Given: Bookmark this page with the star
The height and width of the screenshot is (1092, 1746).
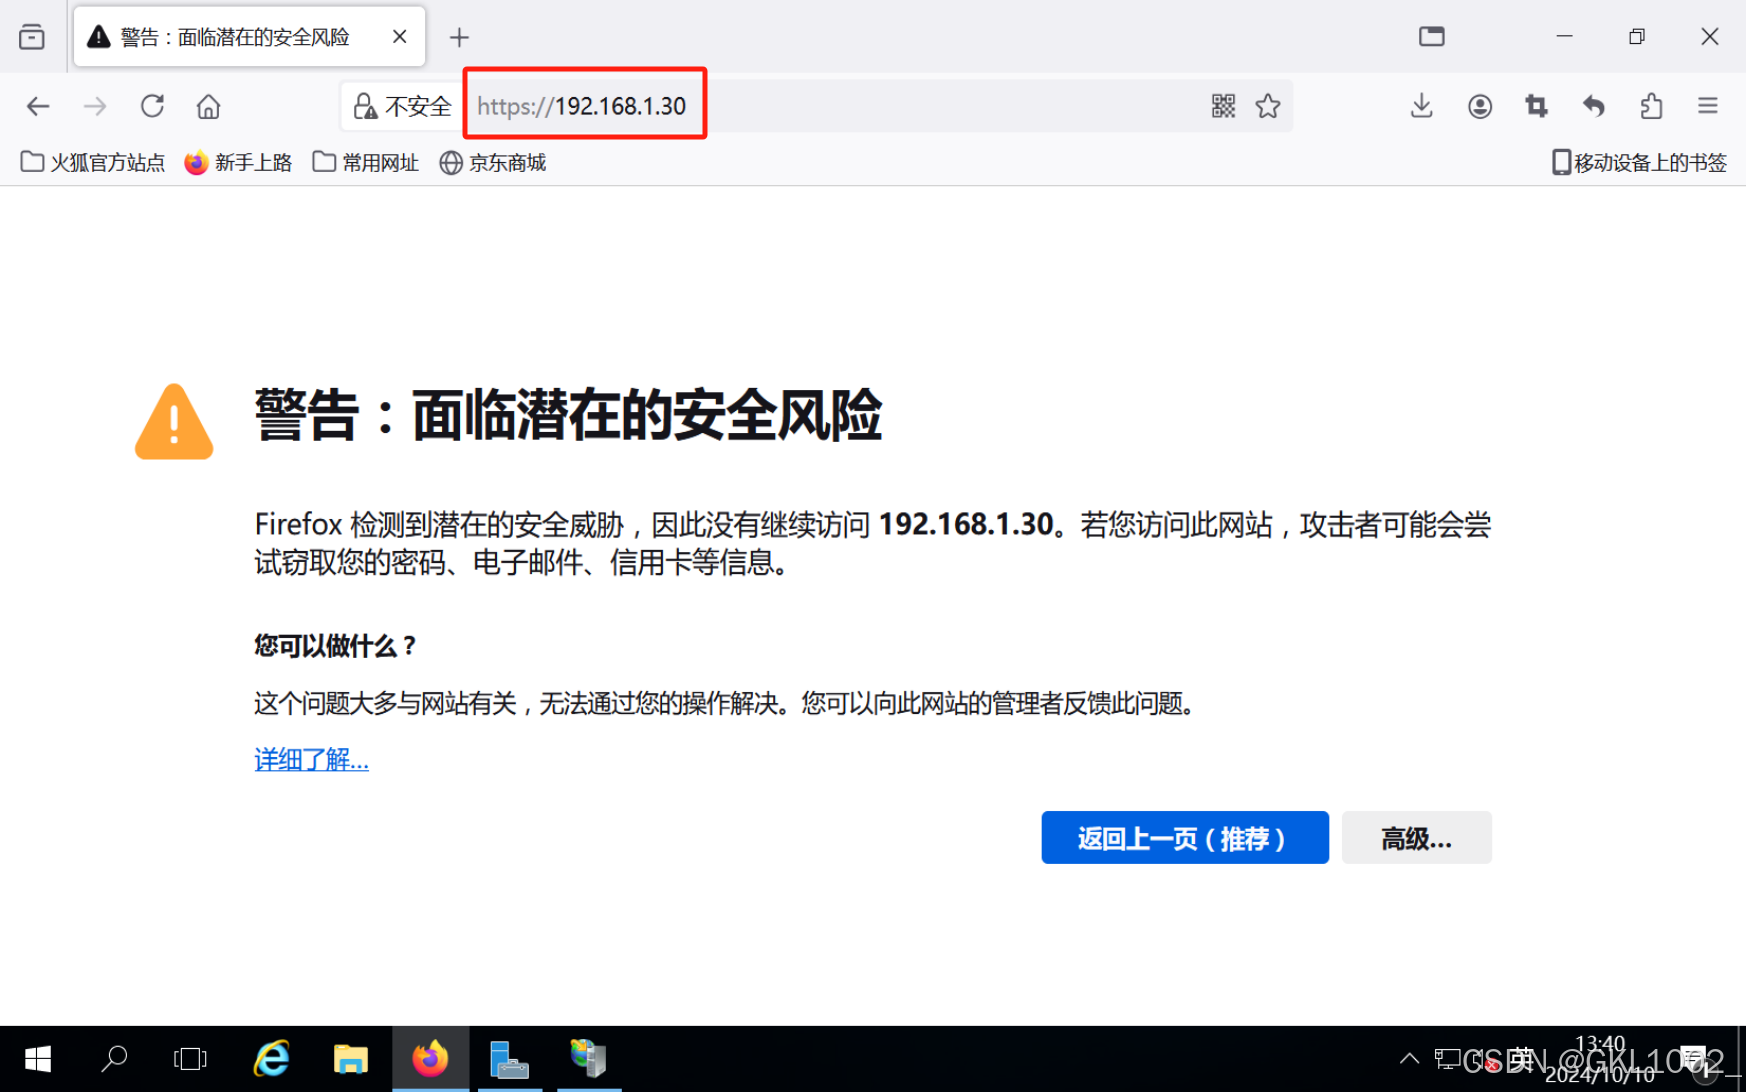Looking at the screenshot, I should pos(1268,106).
